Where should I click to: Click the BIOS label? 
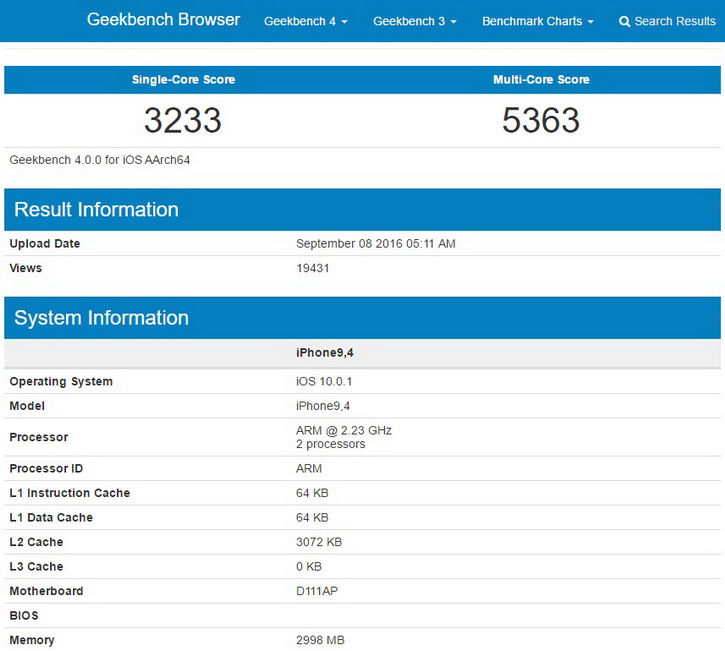click(24, 615)
